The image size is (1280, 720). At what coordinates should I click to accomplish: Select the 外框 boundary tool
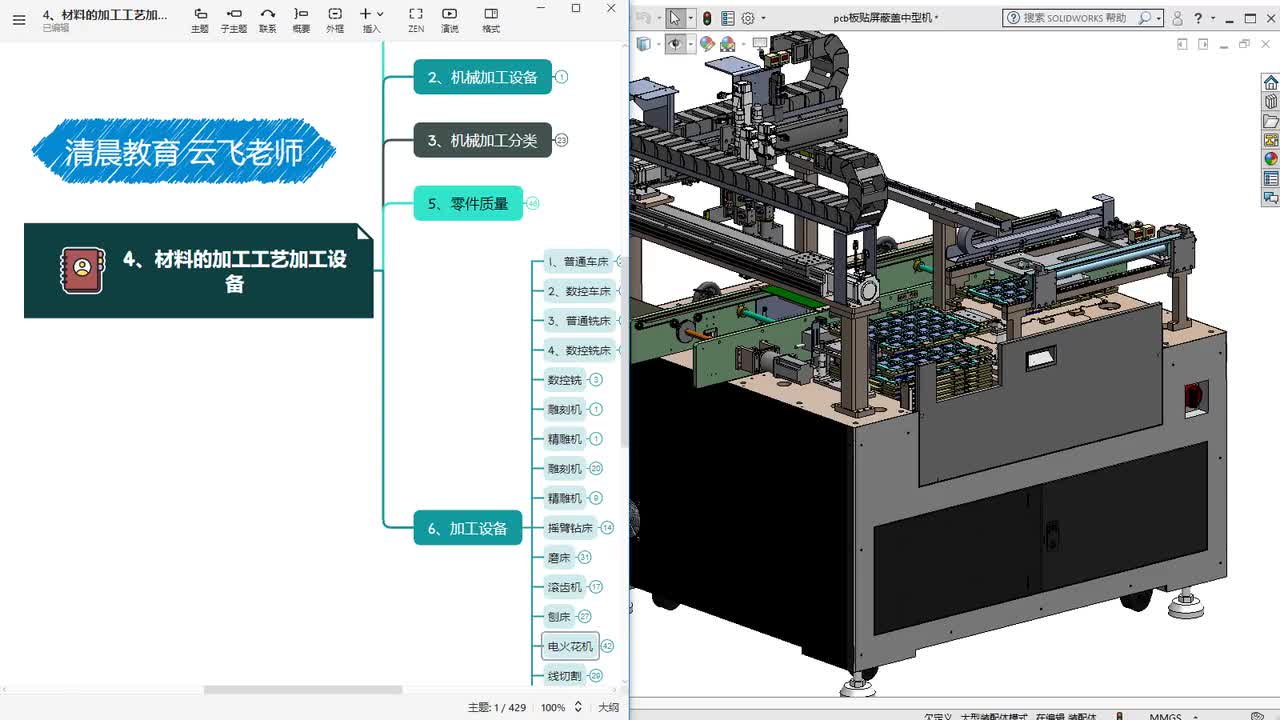pos(335,19)
